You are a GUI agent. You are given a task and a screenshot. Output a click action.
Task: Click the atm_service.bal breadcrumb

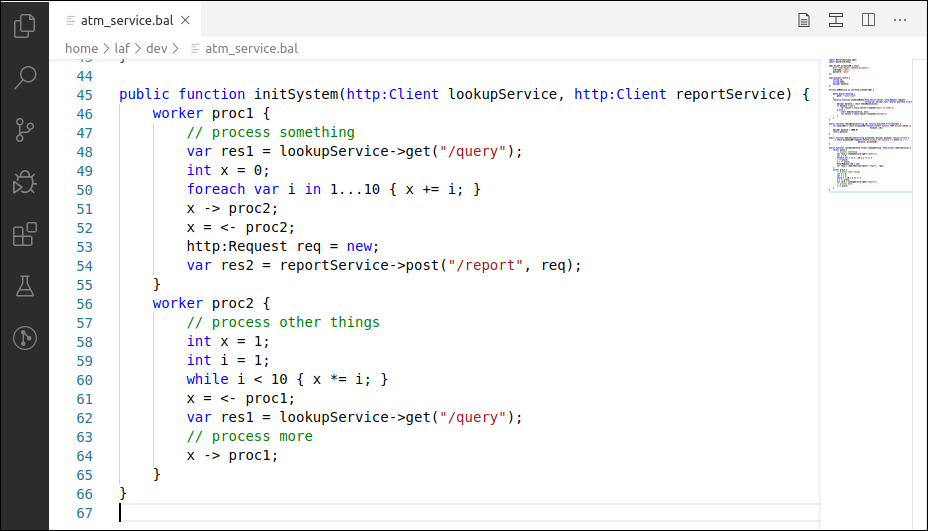coord(251,49)
